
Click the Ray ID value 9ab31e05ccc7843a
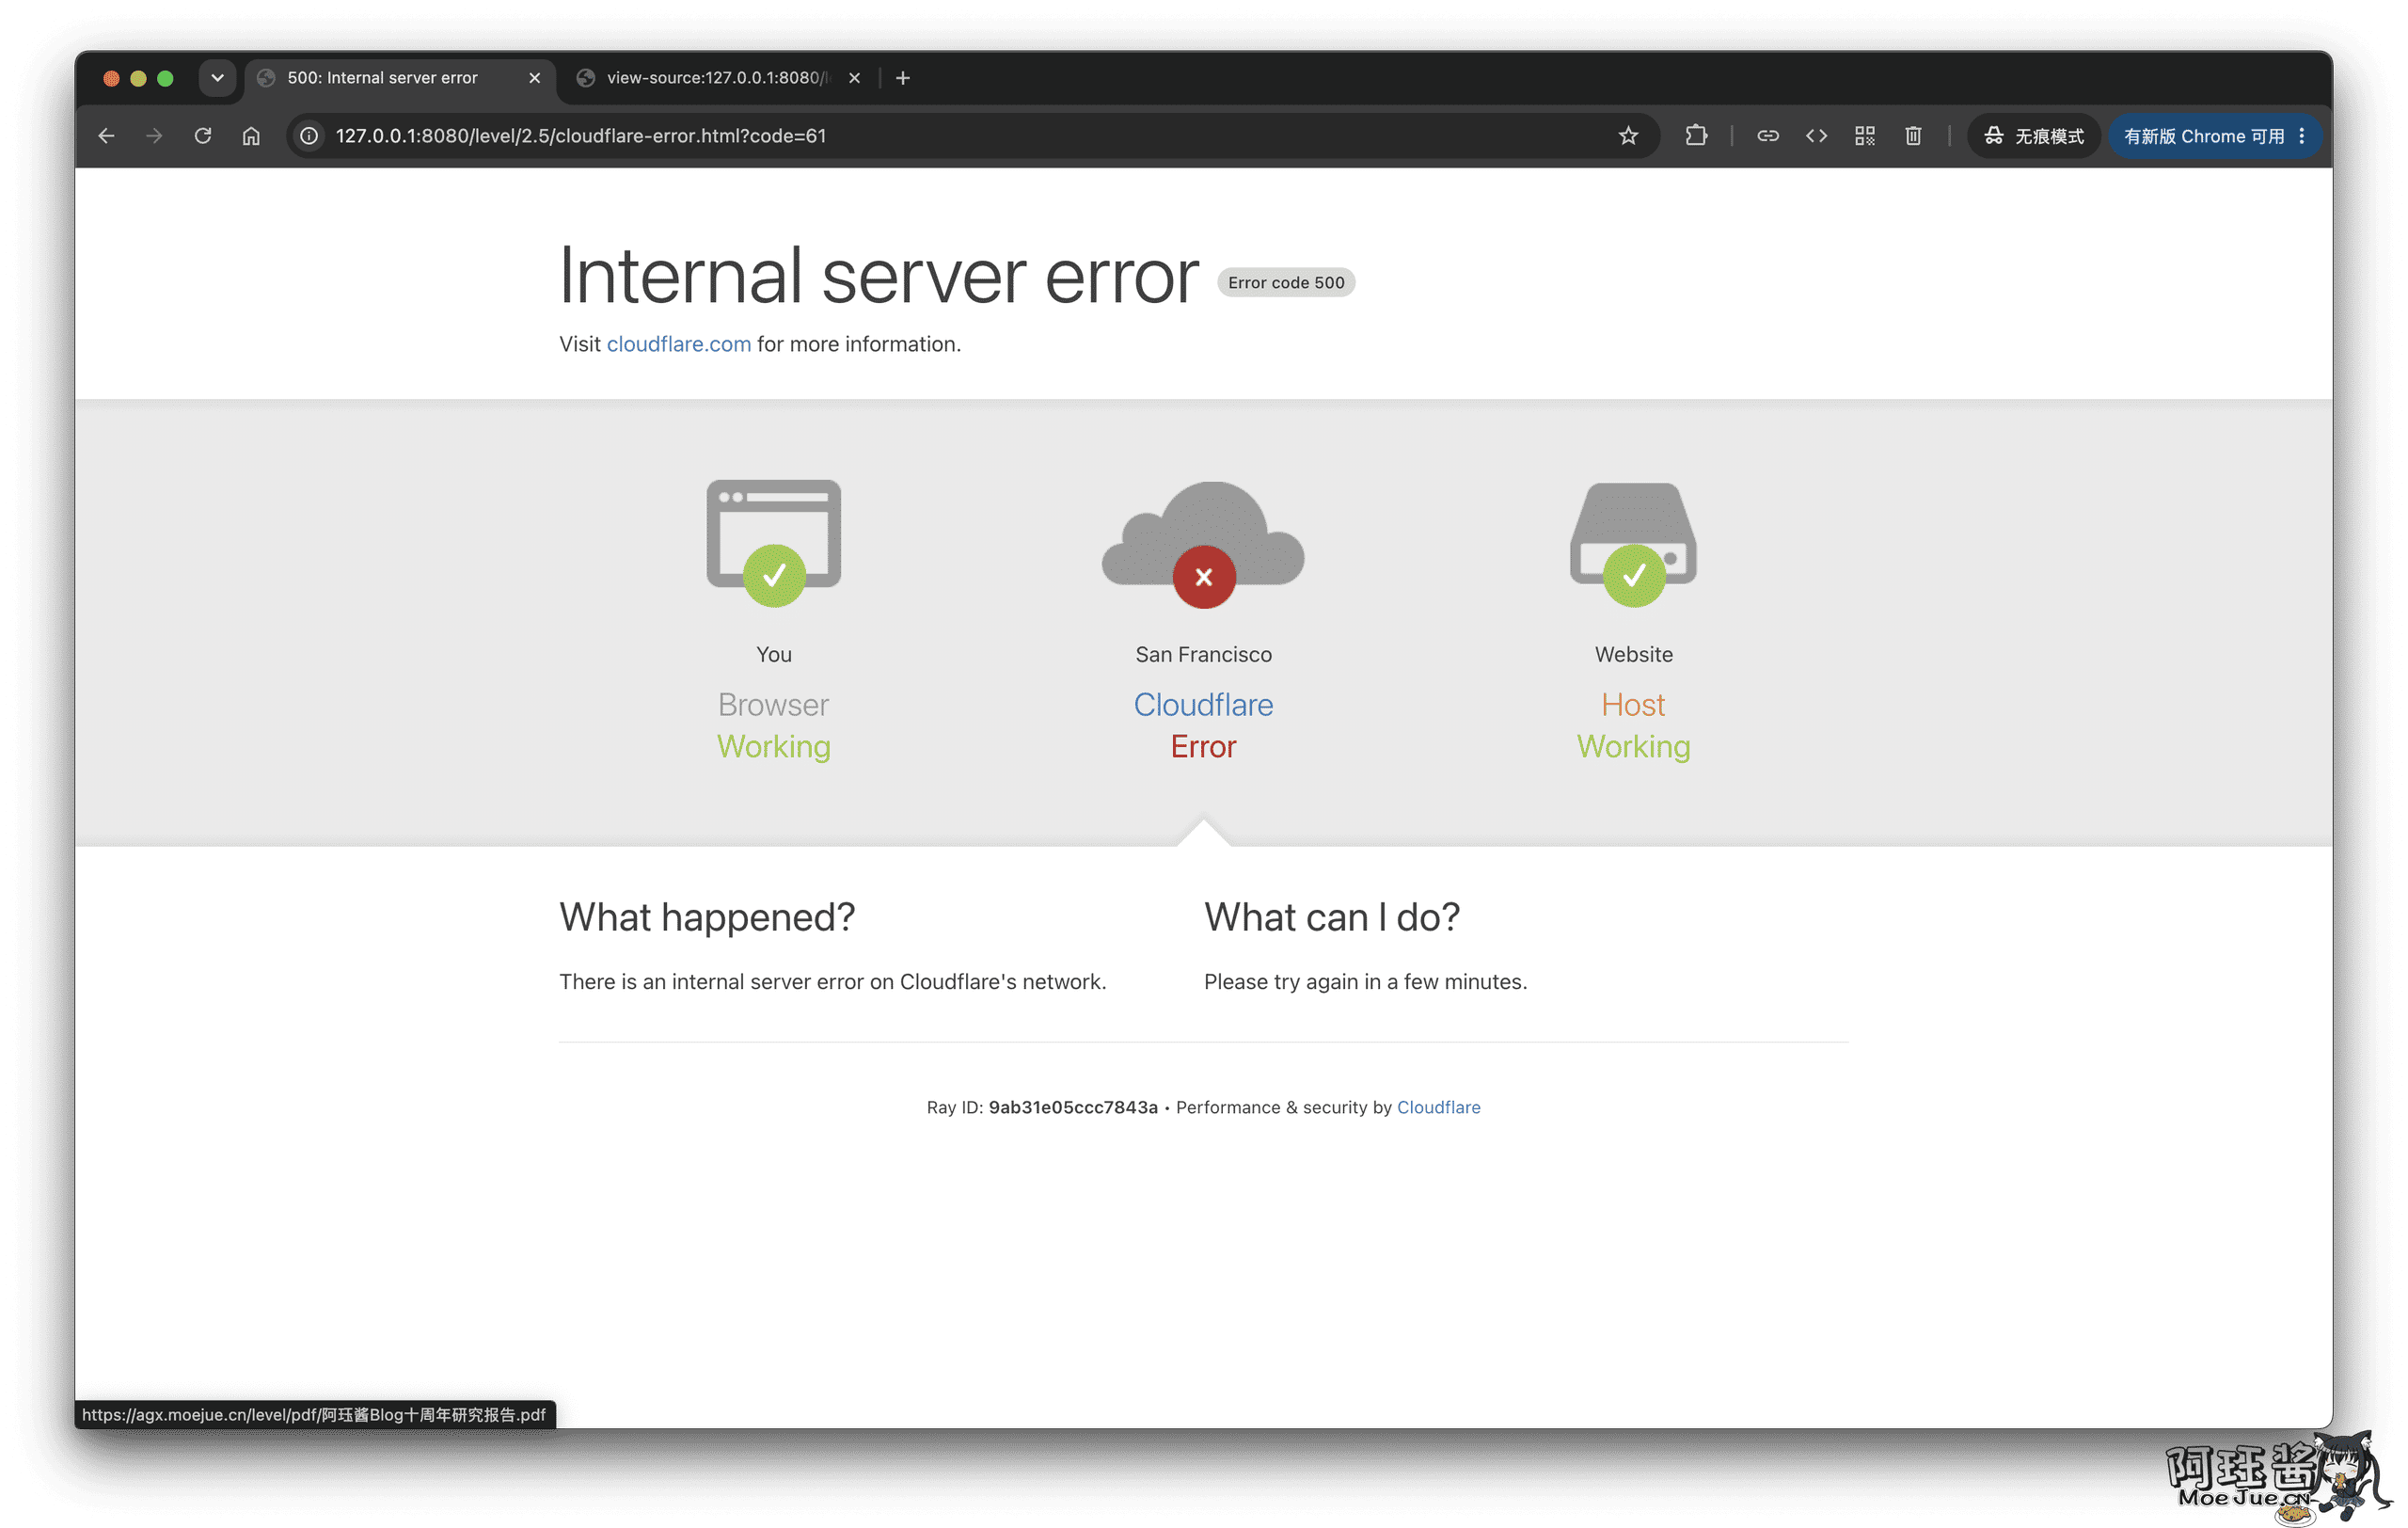pos(1073,1107)
